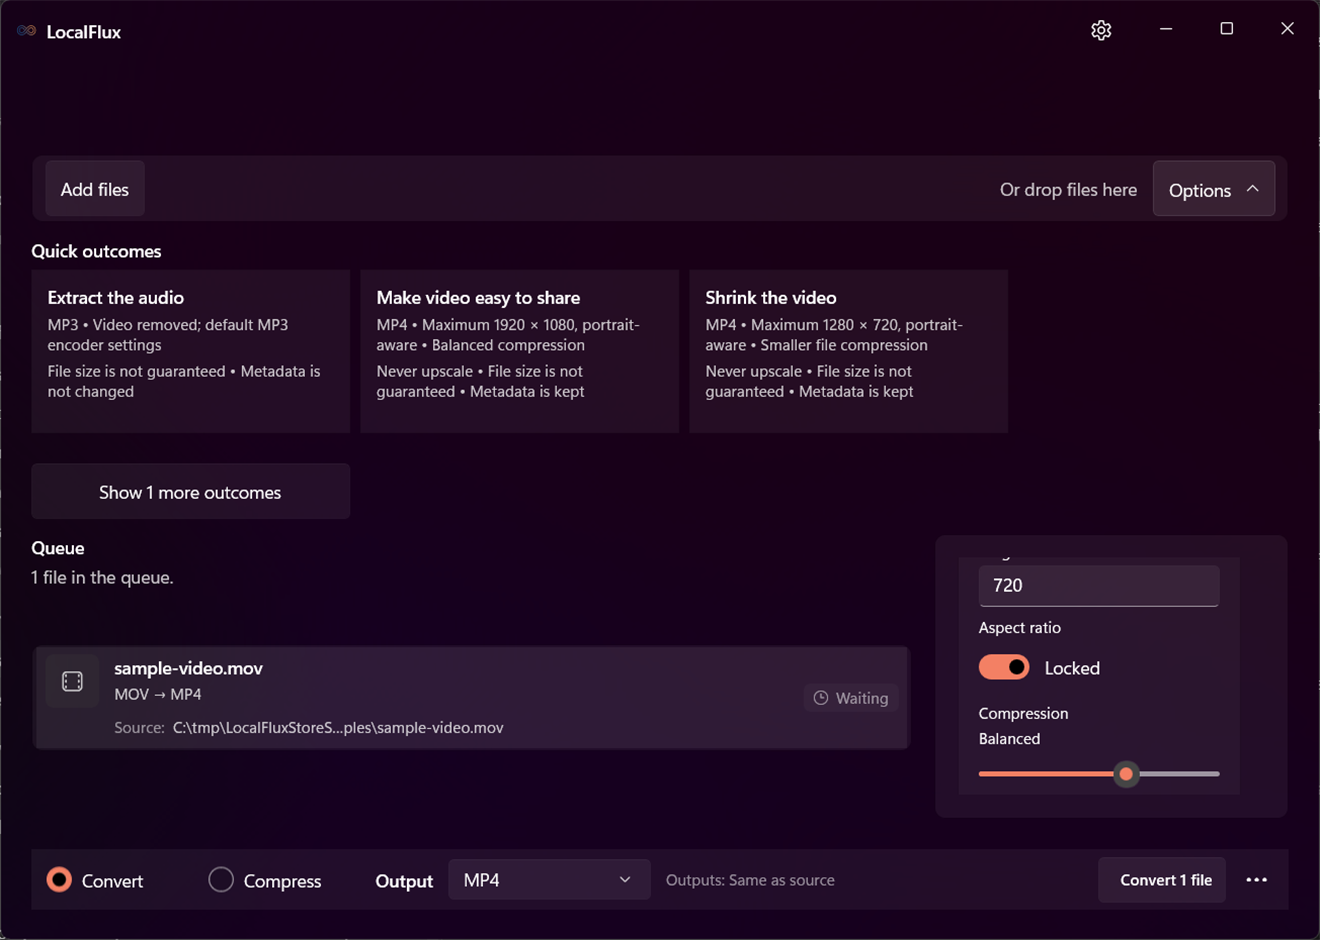Minimize the LocalFlux window

(1166, 29)
